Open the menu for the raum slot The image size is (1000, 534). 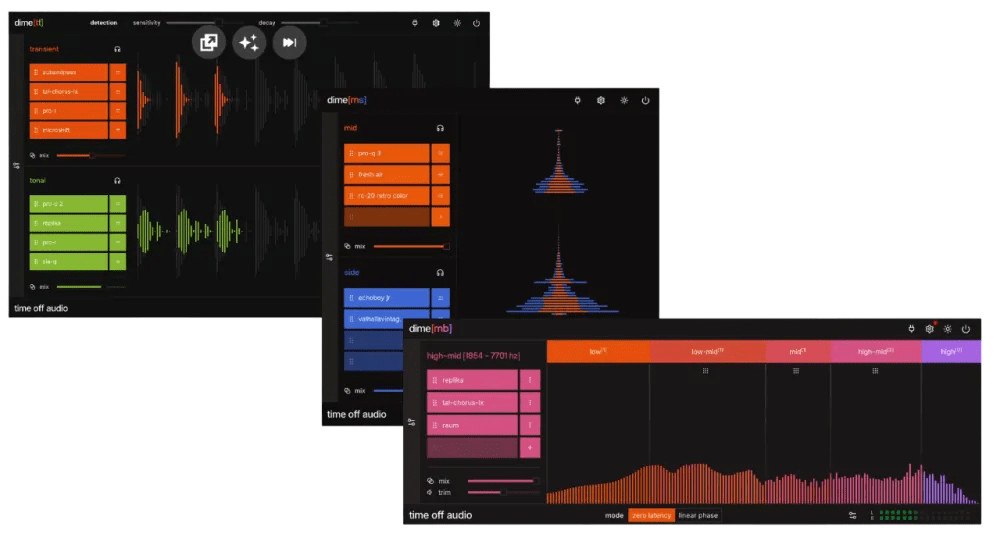(x=529, y=425)
